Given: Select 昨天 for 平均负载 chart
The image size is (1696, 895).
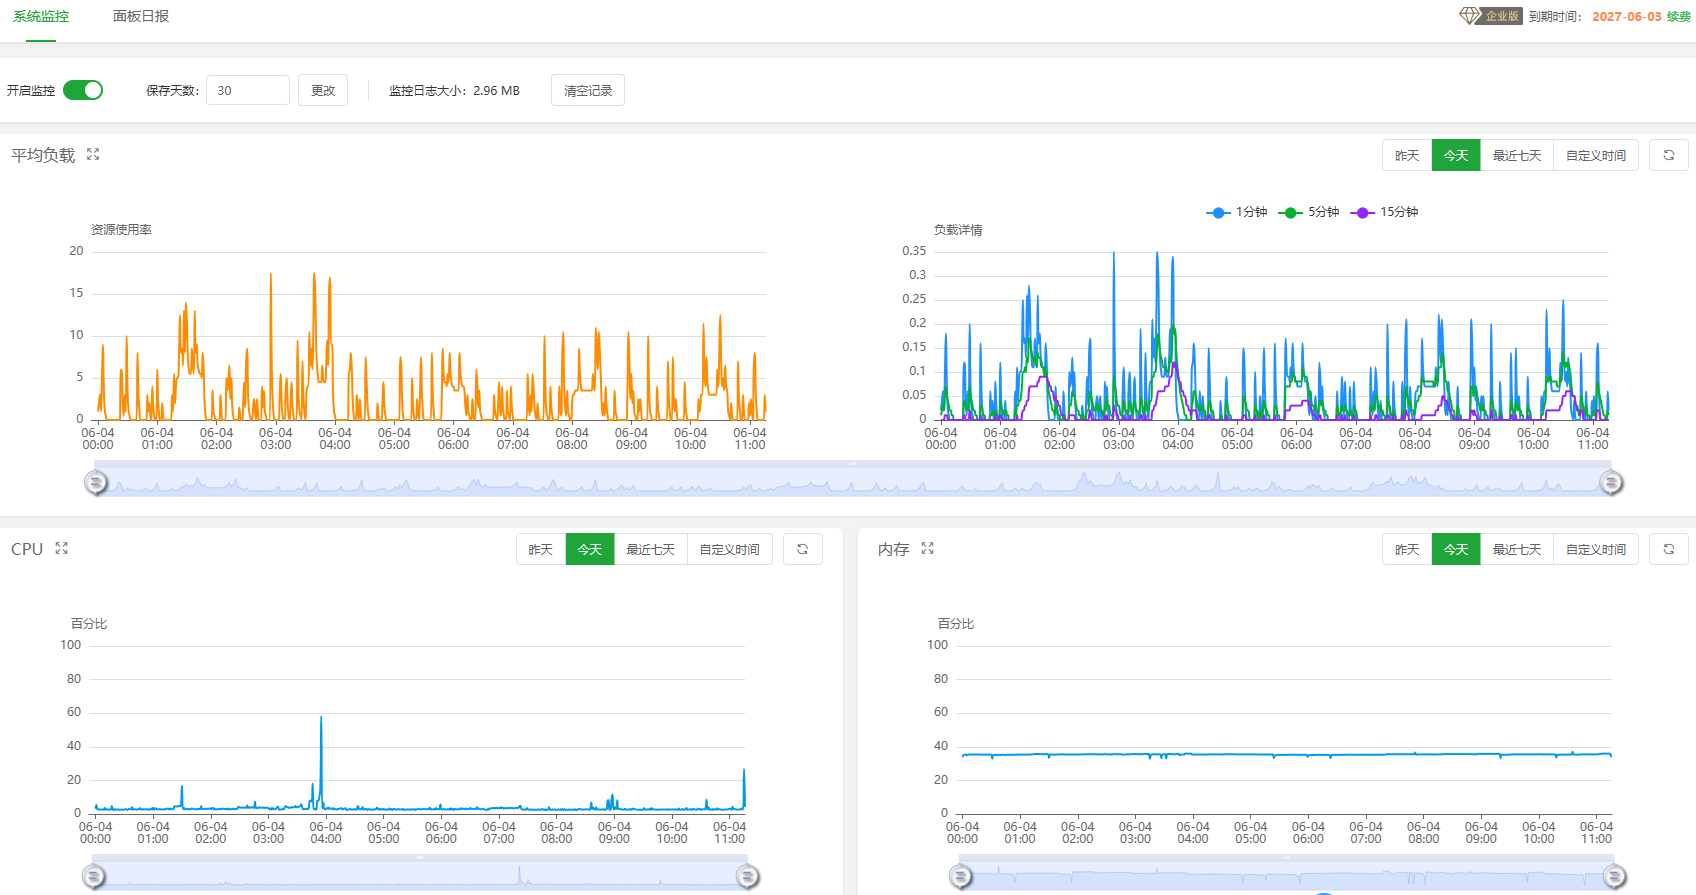Looking at the screenshot, I should 1407,155.
